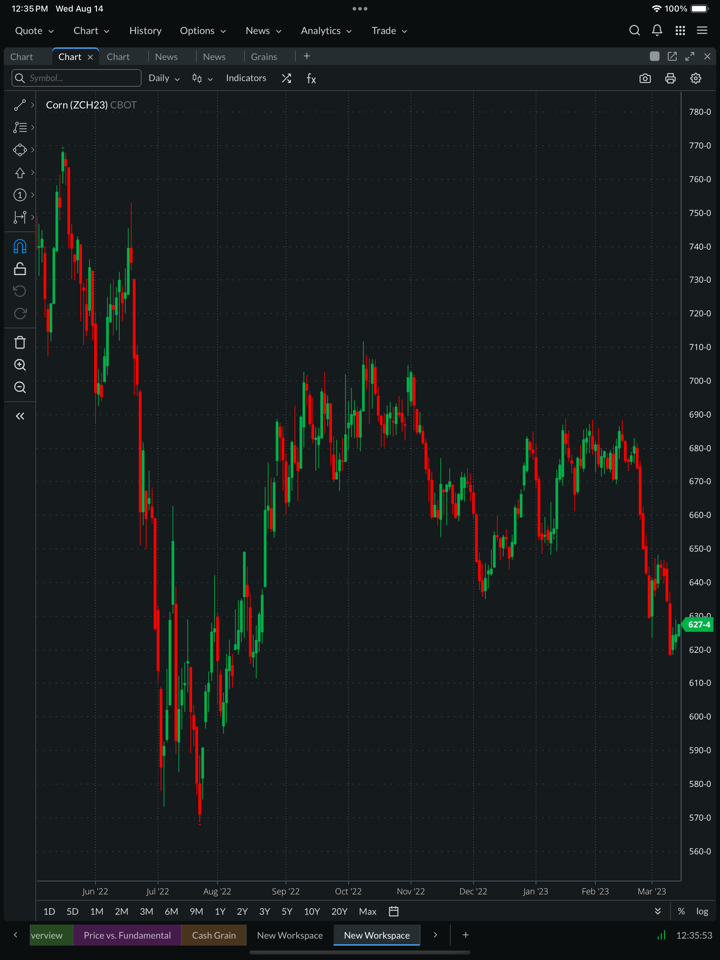Open the fx formula tool
The height and width of the screenshot is (960, 720).
point(311,78)
